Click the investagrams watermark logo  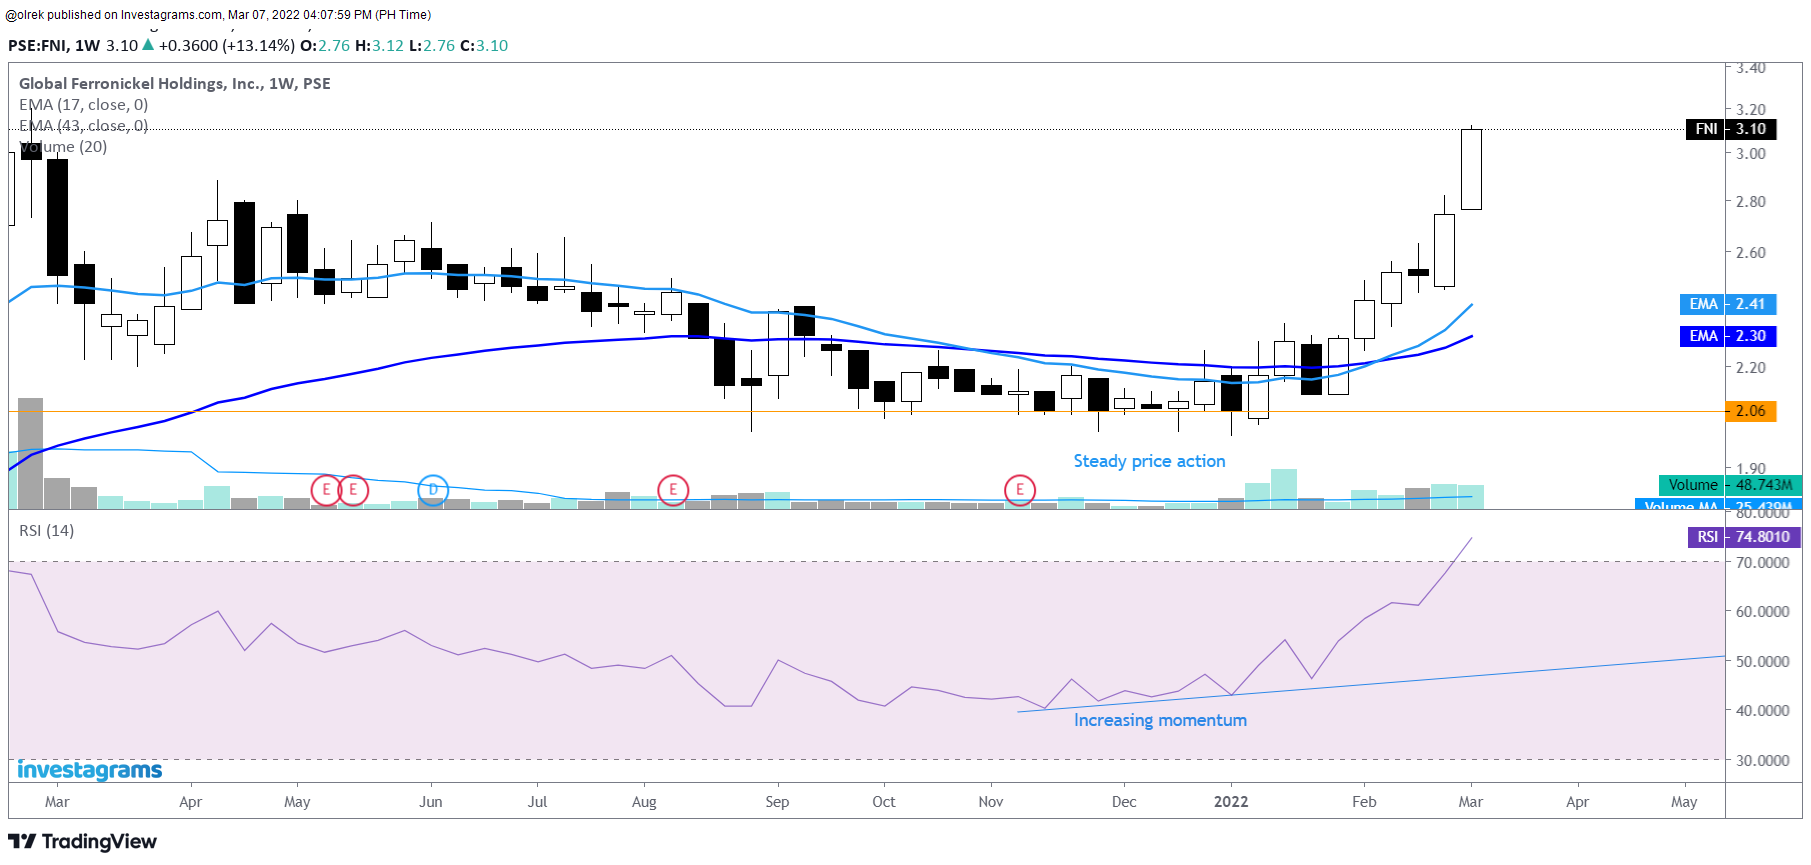(90, 770)
